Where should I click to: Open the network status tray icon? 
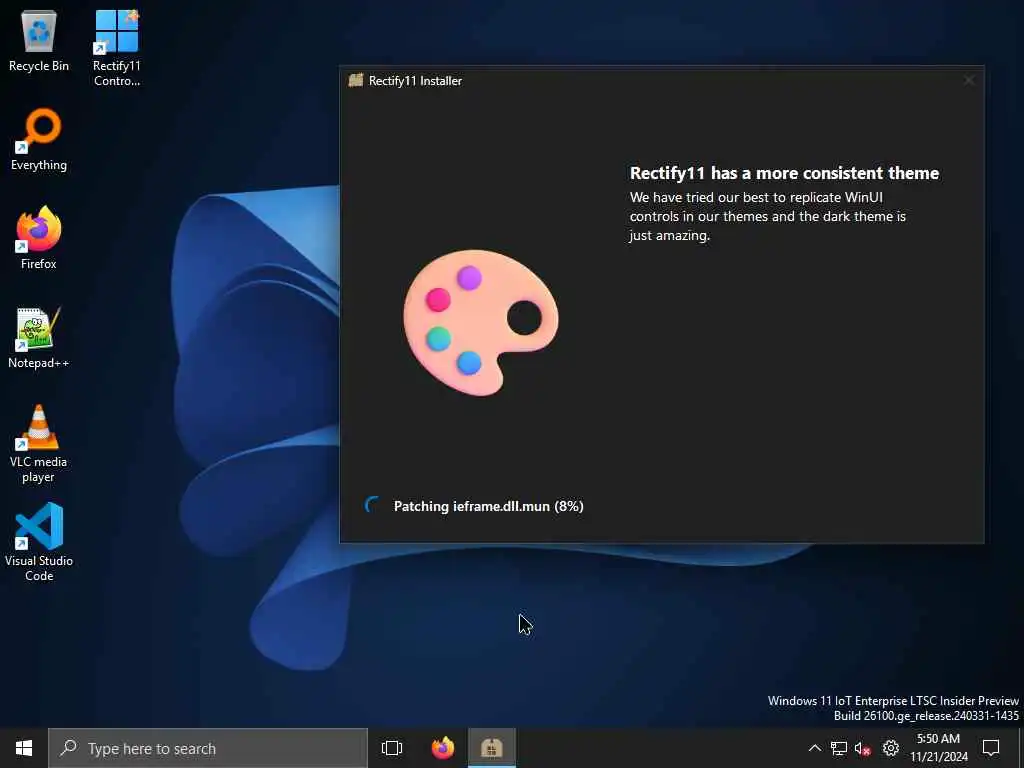pos(839,748)
